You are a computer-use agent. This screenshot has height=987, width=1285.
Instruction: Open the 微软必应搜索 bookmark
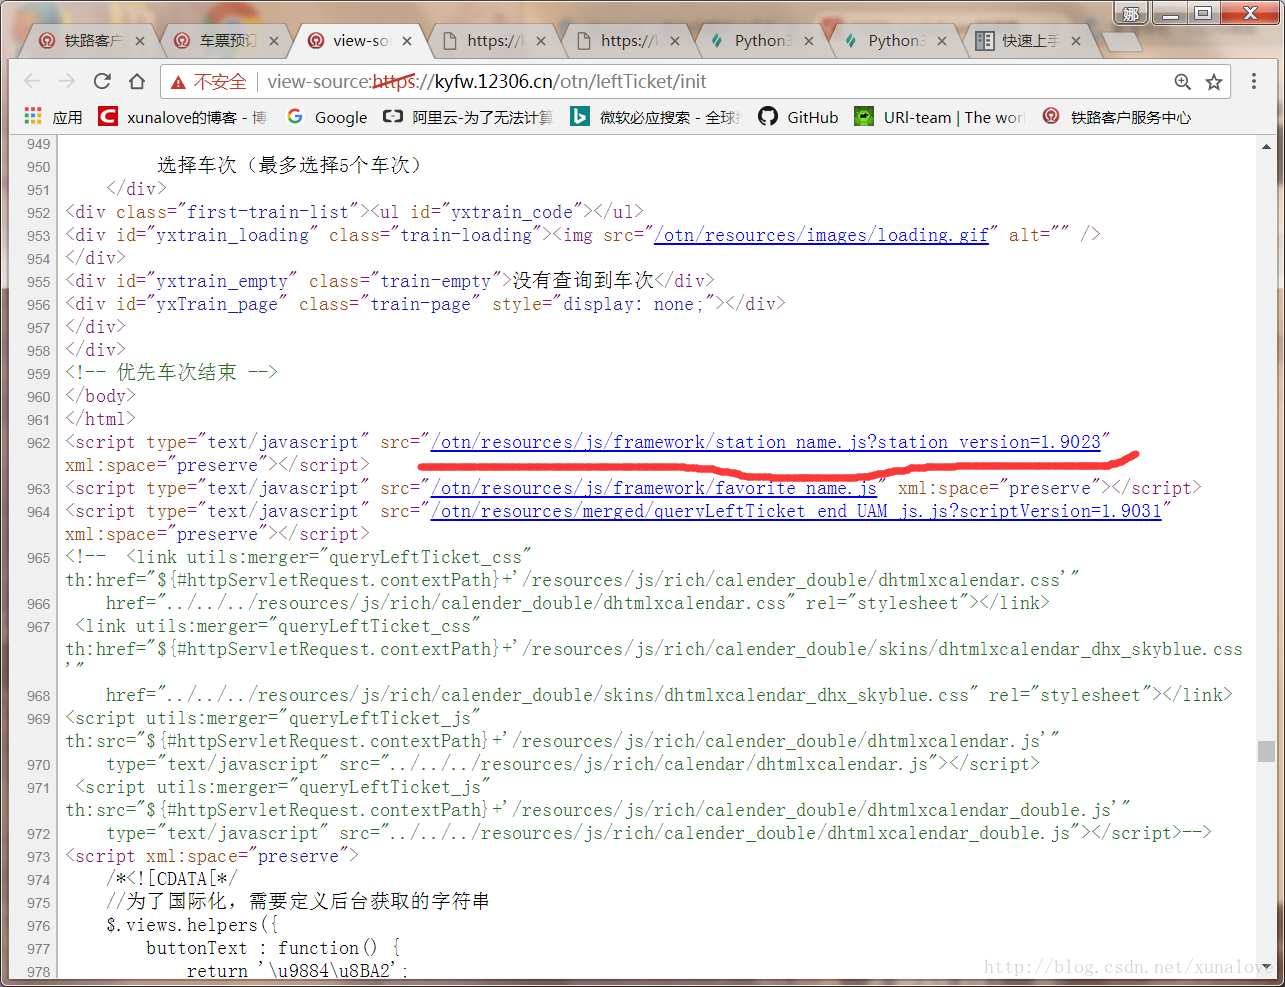(656, 117)
